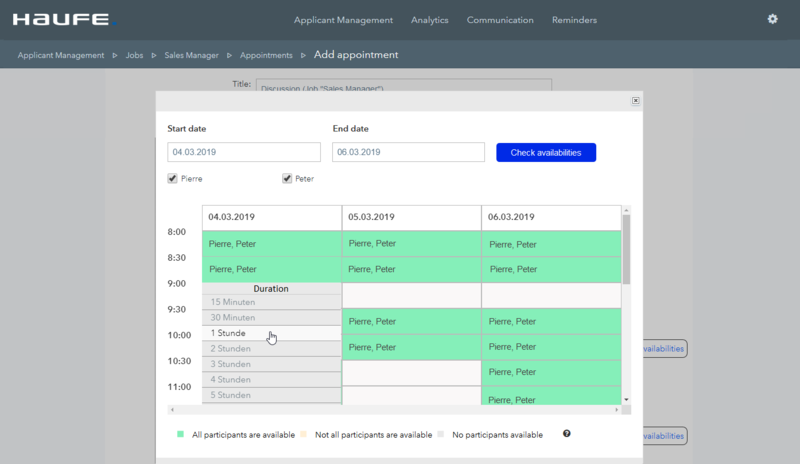Select 4 Stunden duration
The height and width of the screenshot is (464, 800).
(271, 380)
